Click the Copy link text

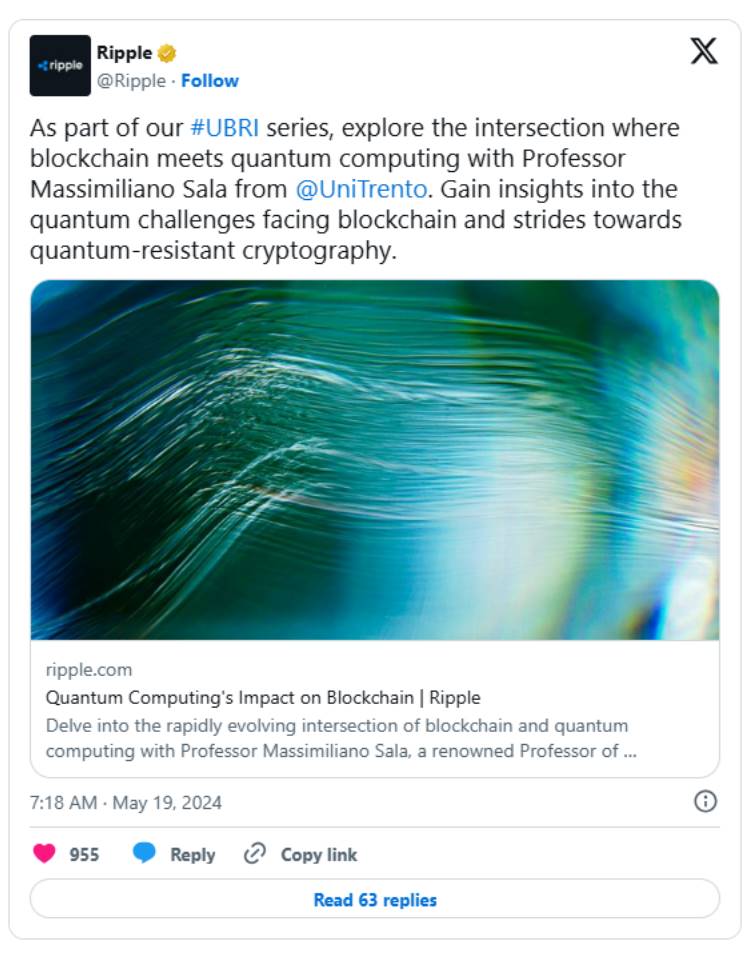319,855
